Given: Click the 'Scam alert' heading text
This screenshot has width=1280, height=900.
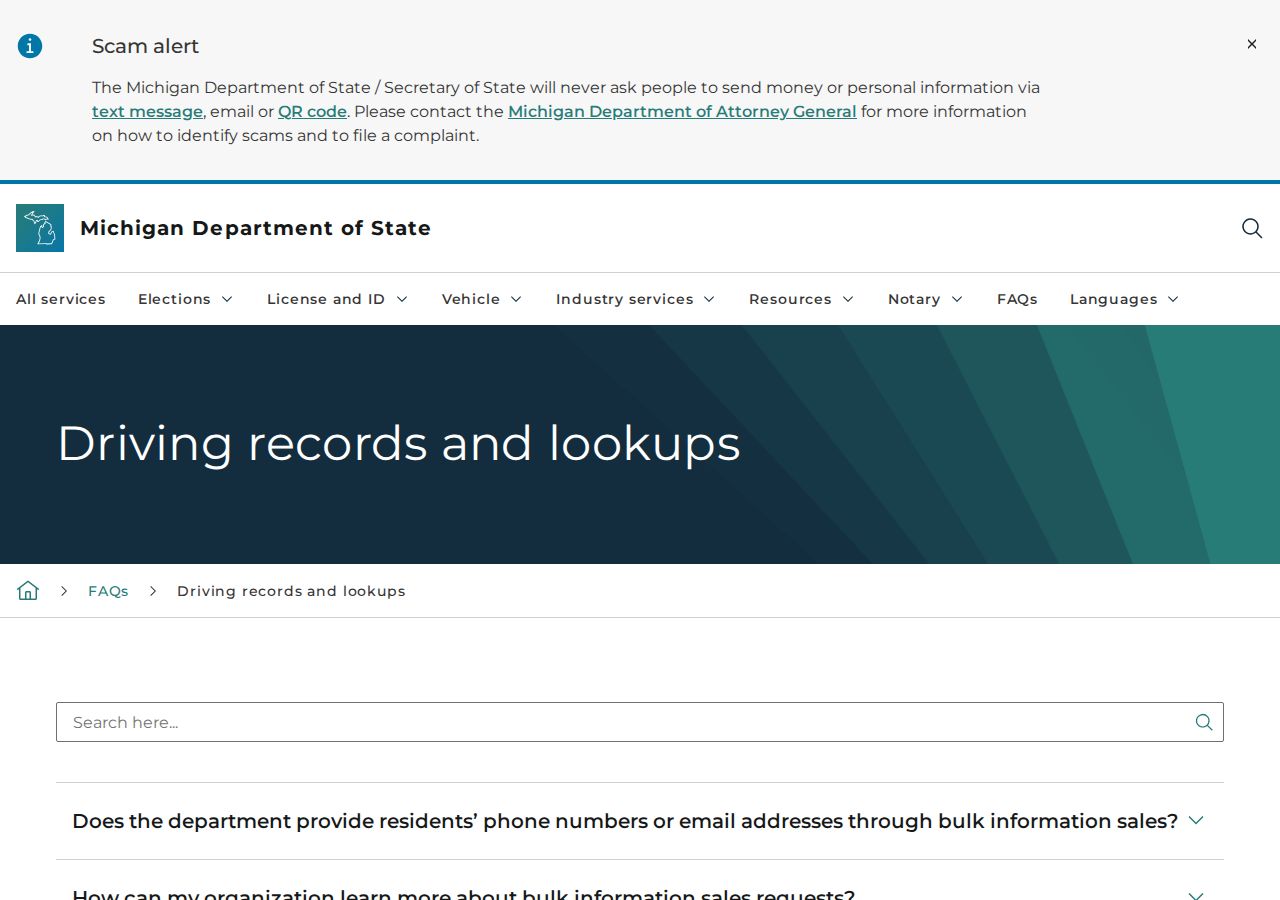Looking at the screenshot, I should coord(145,46).
